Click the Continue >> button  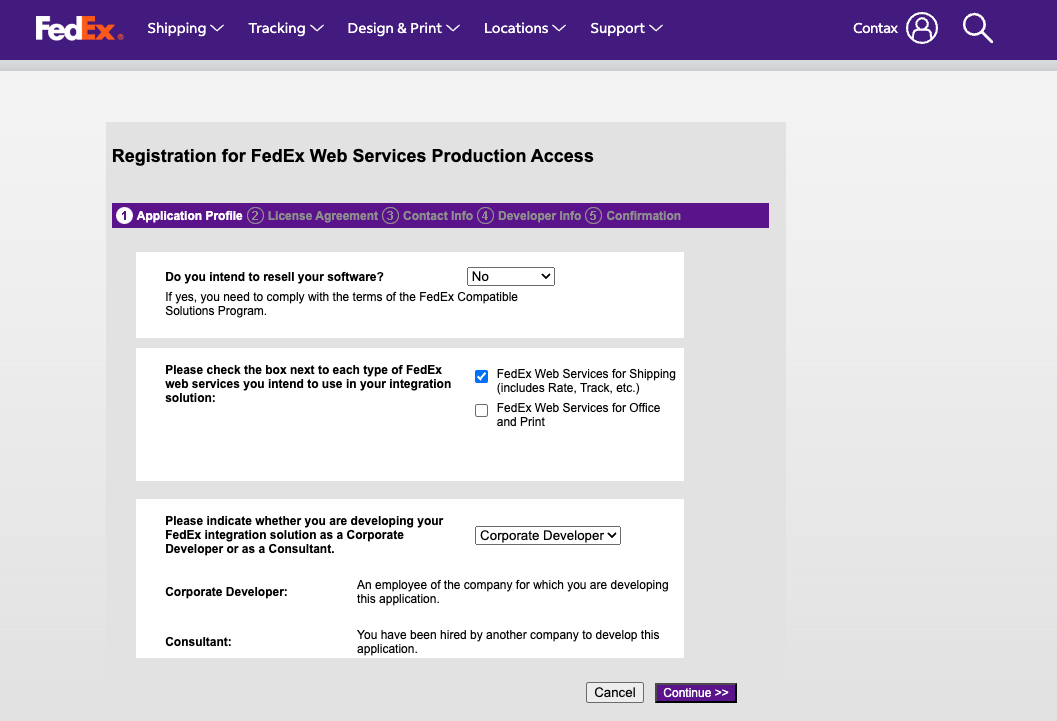pos(696,693)
